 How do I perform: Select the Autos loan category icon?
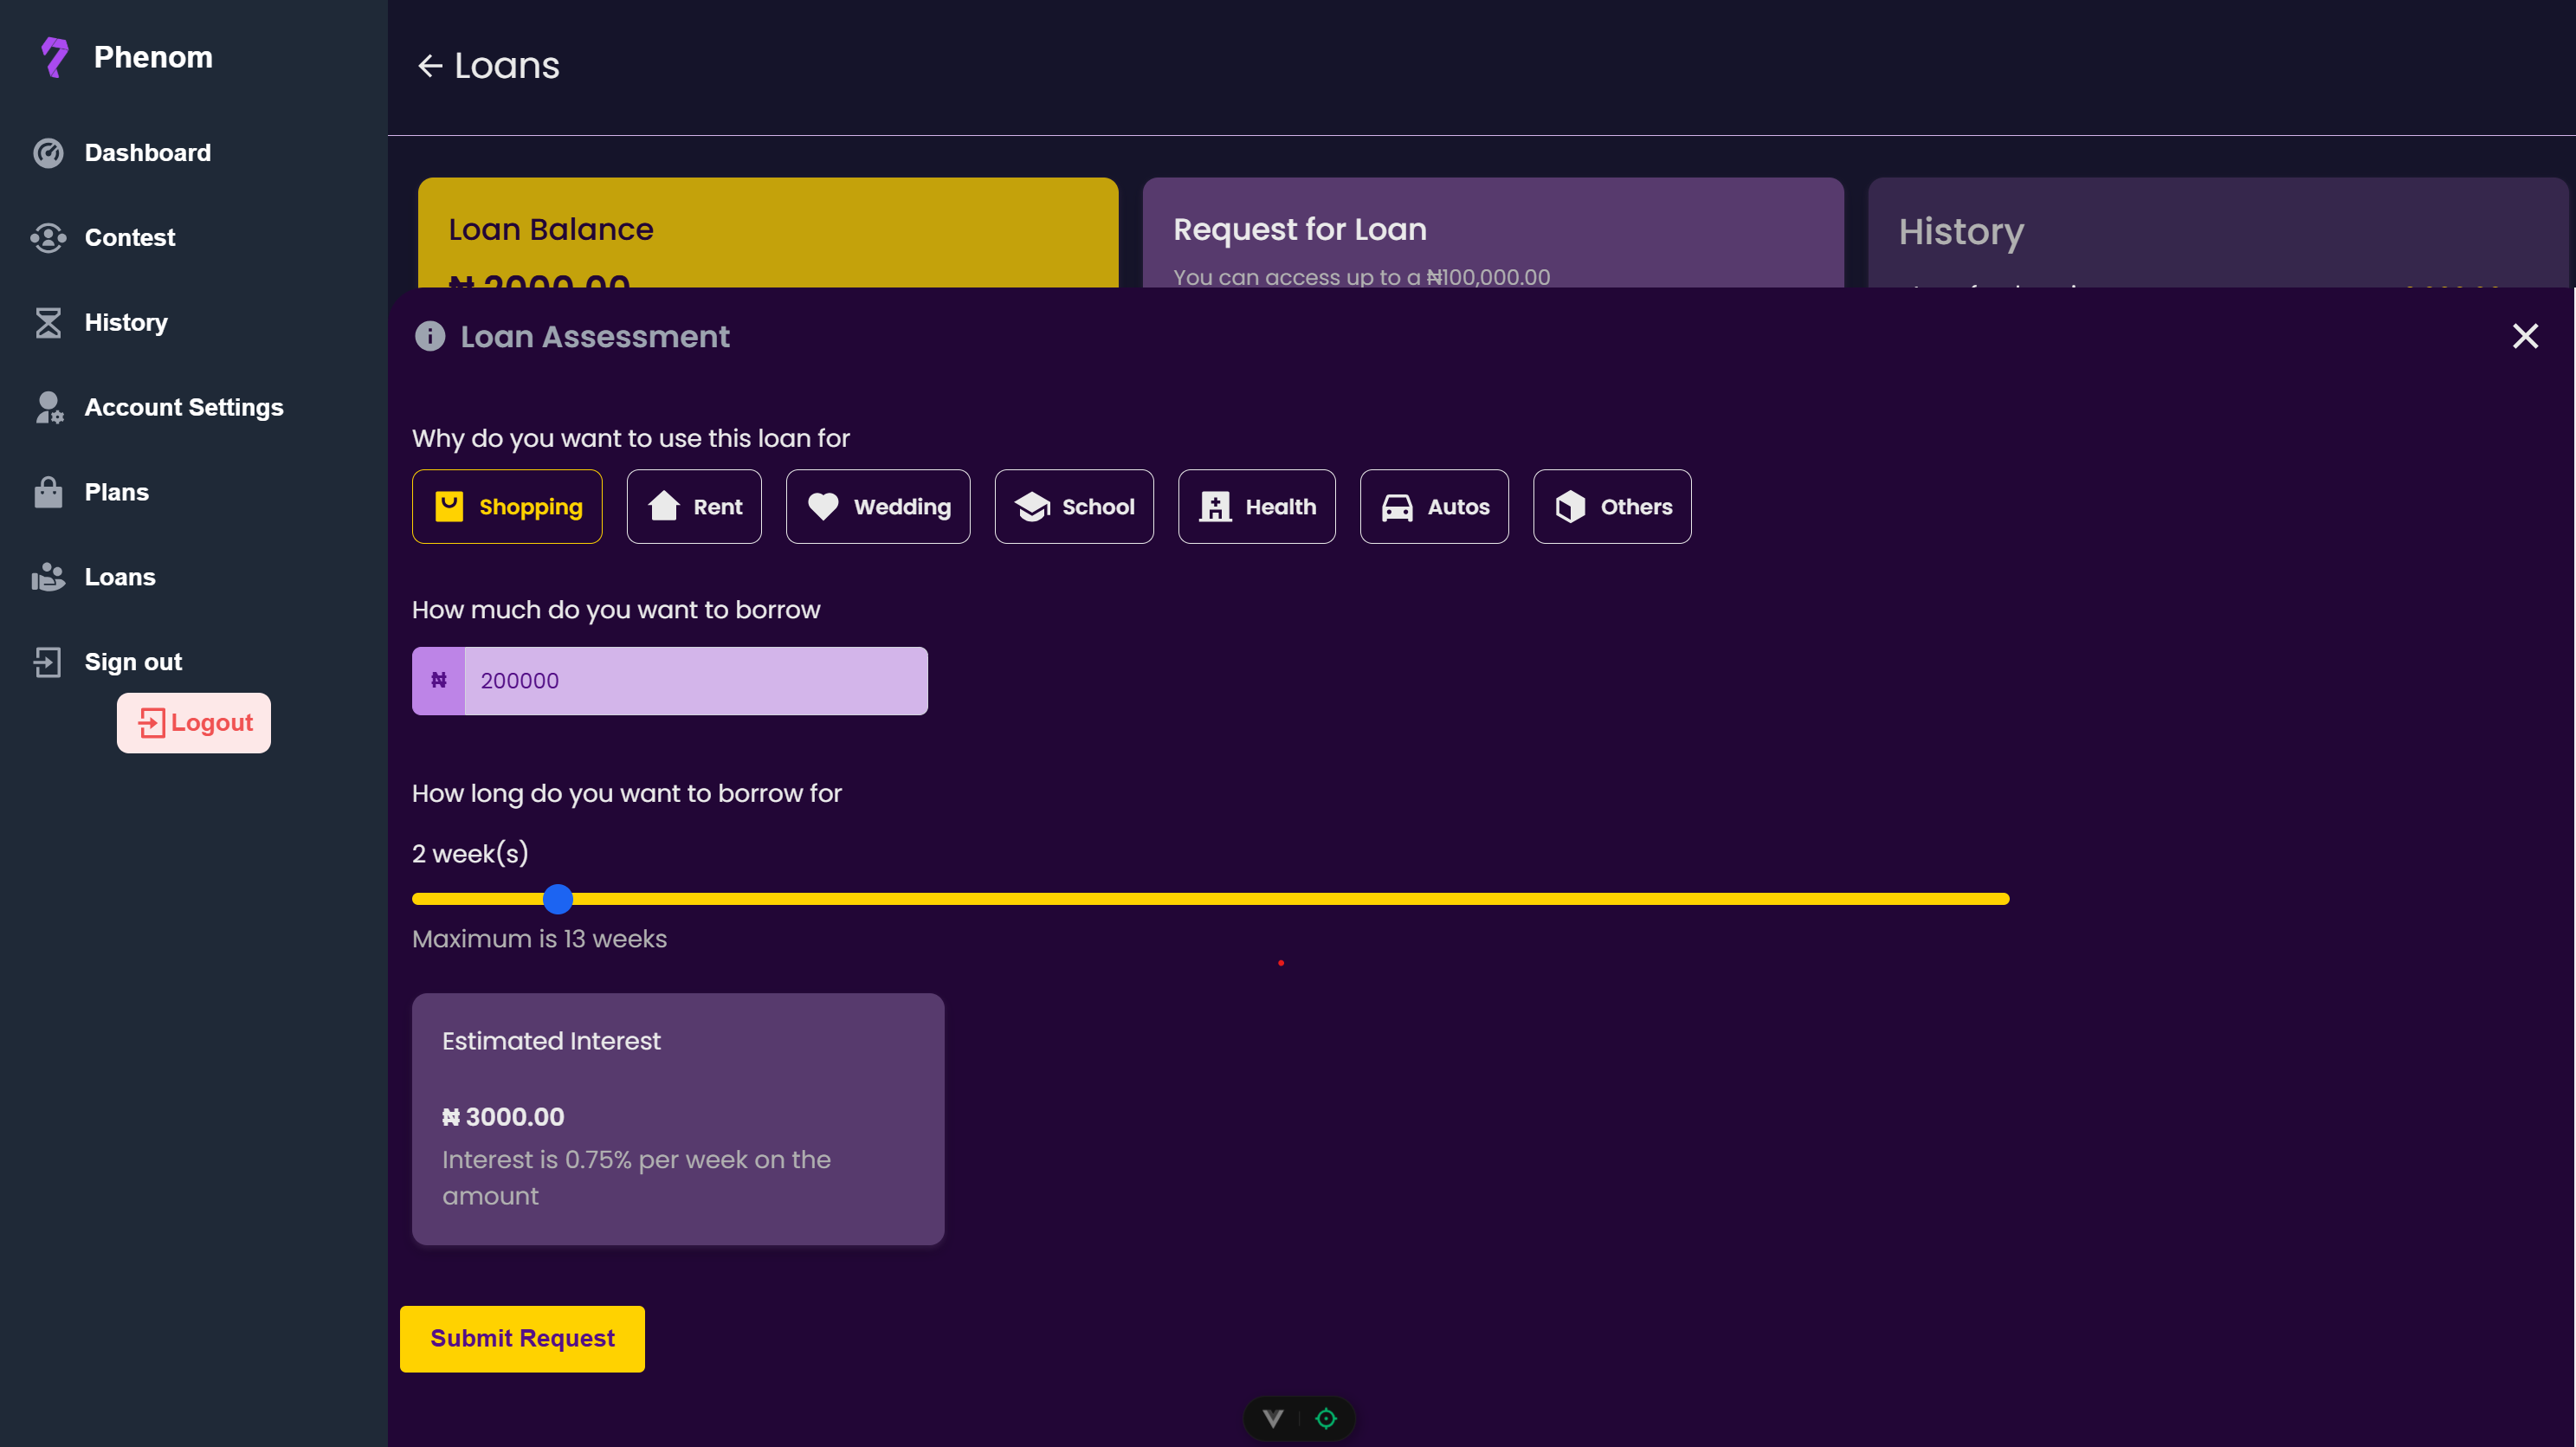click(x=1398, y=506)
